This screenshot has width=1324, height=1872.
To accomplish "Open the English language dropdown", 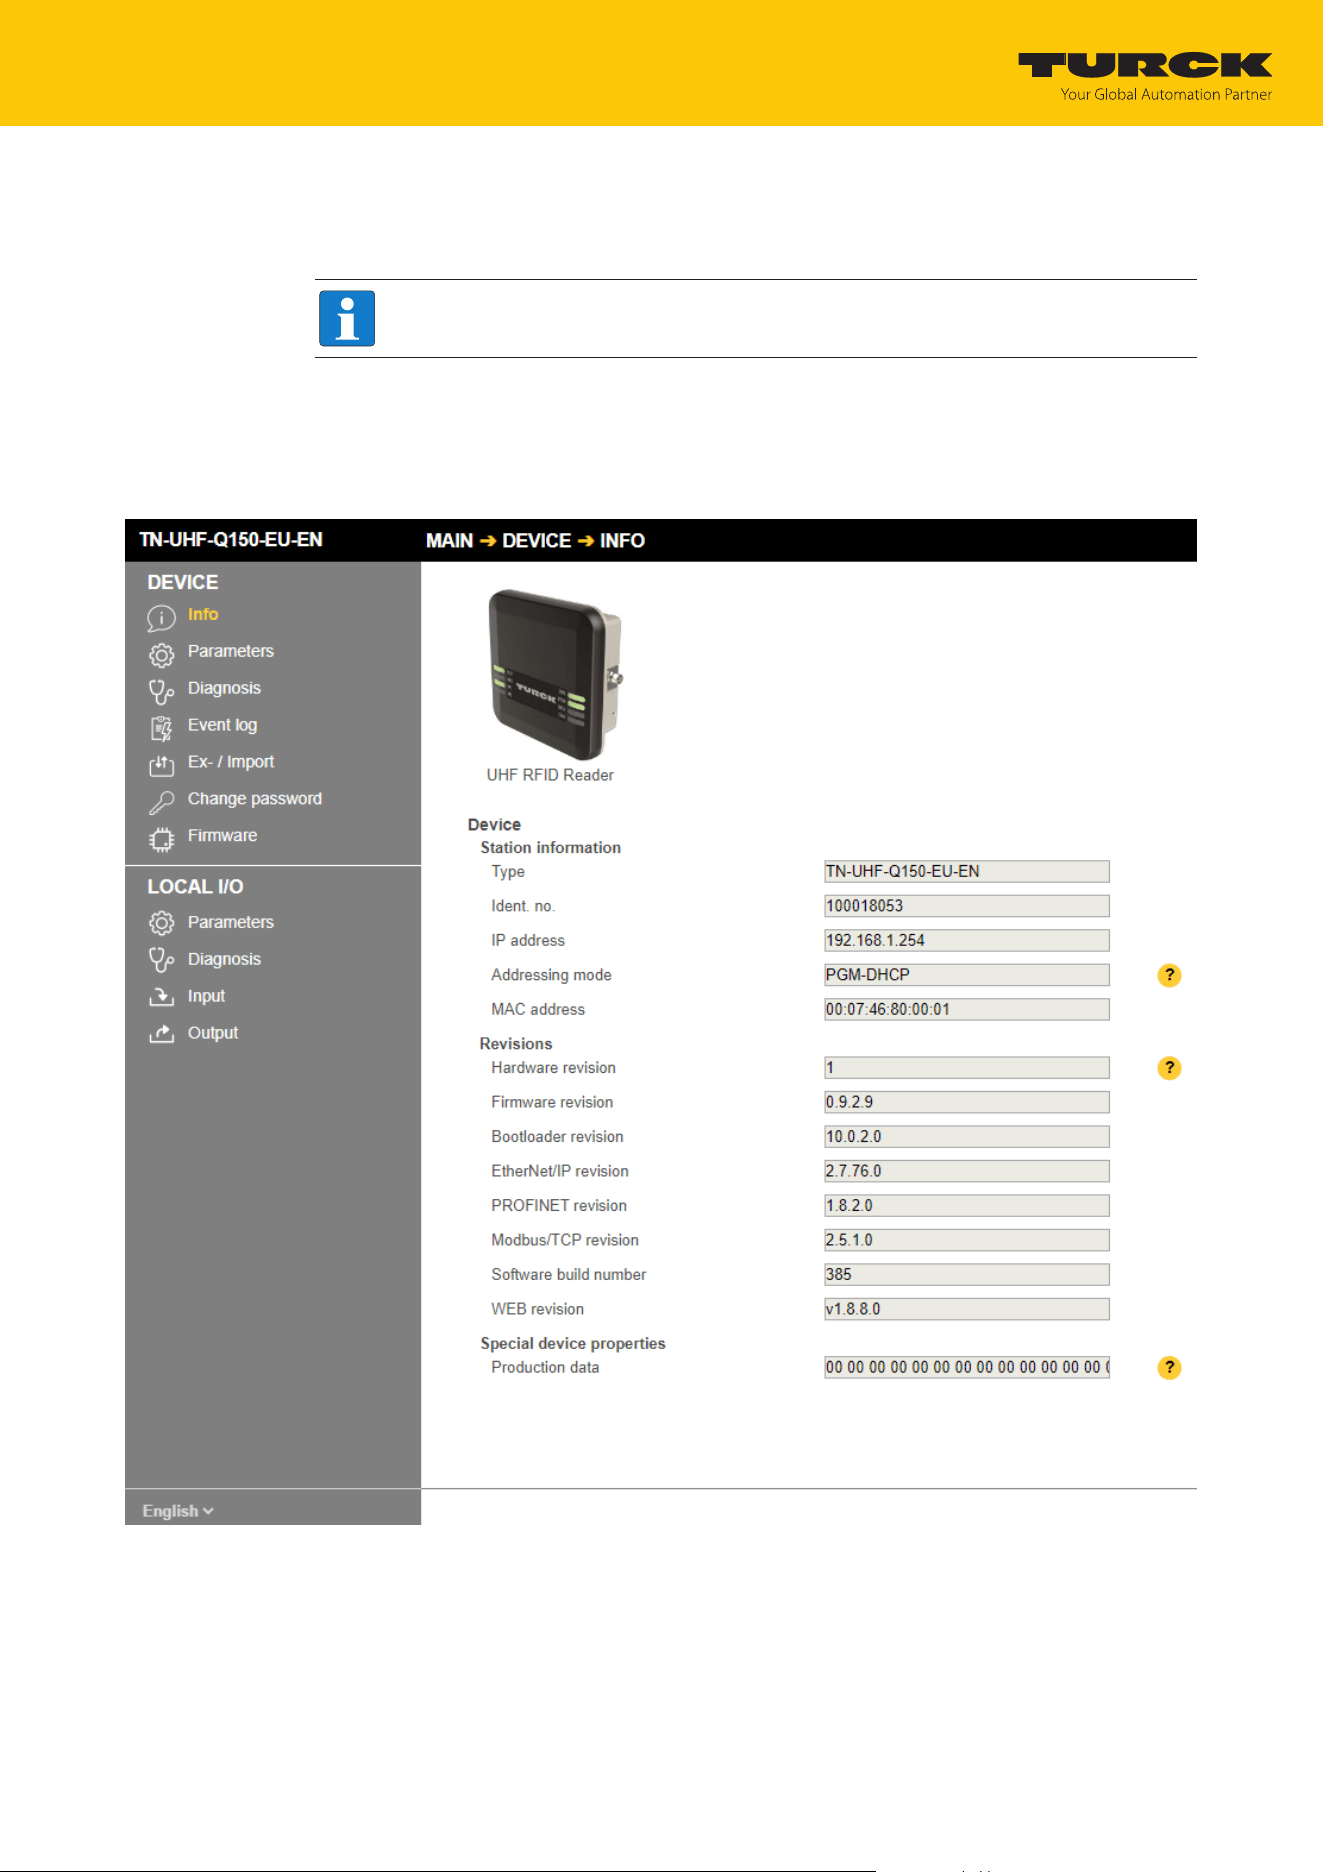I will [x=178, y=1511].
